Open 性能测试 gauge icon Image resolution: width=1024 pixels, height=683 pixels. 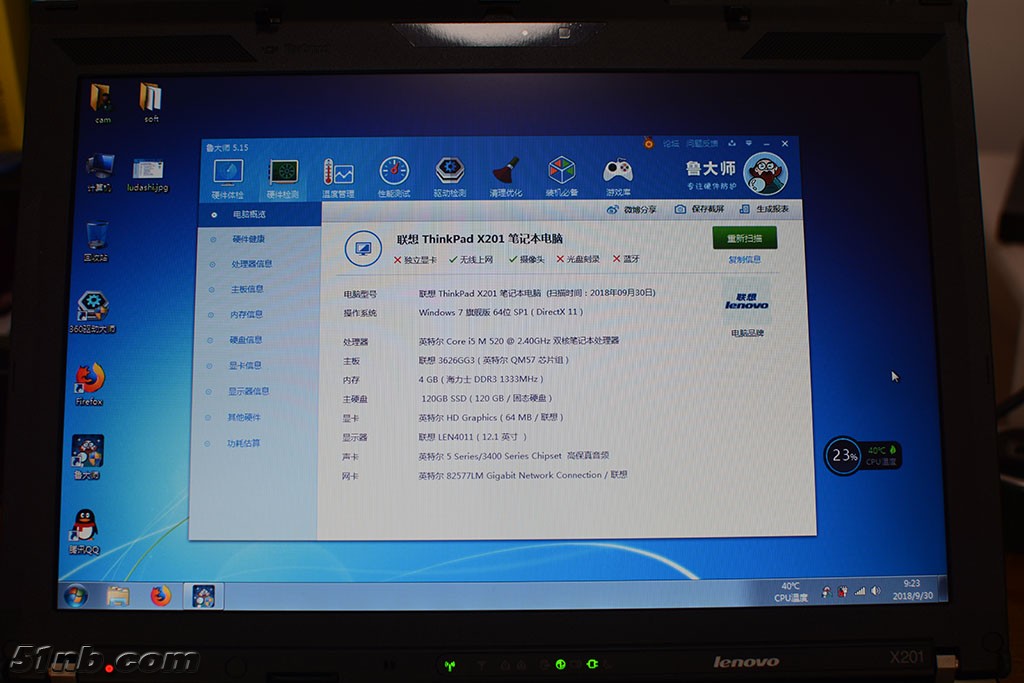pos(394,176)
